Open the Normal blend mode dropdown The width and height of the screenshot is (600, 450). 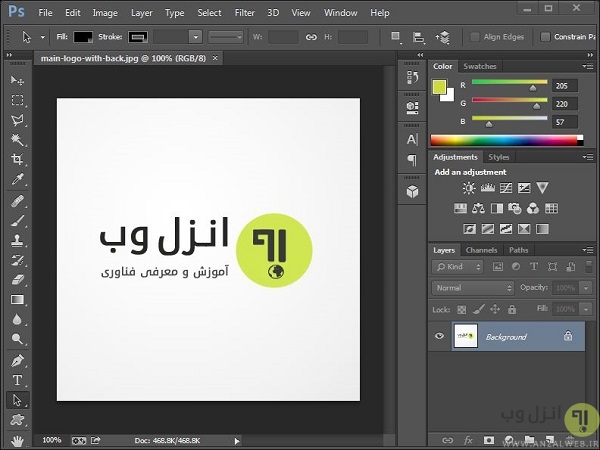(473, 288)
